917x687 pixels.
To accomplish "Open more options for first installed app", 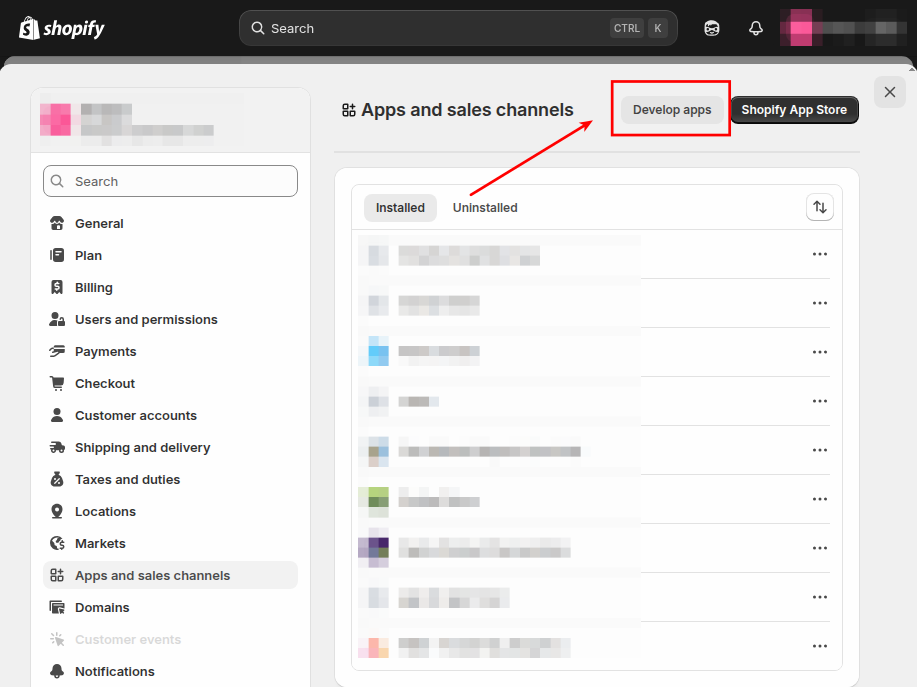I will point(819,254).
